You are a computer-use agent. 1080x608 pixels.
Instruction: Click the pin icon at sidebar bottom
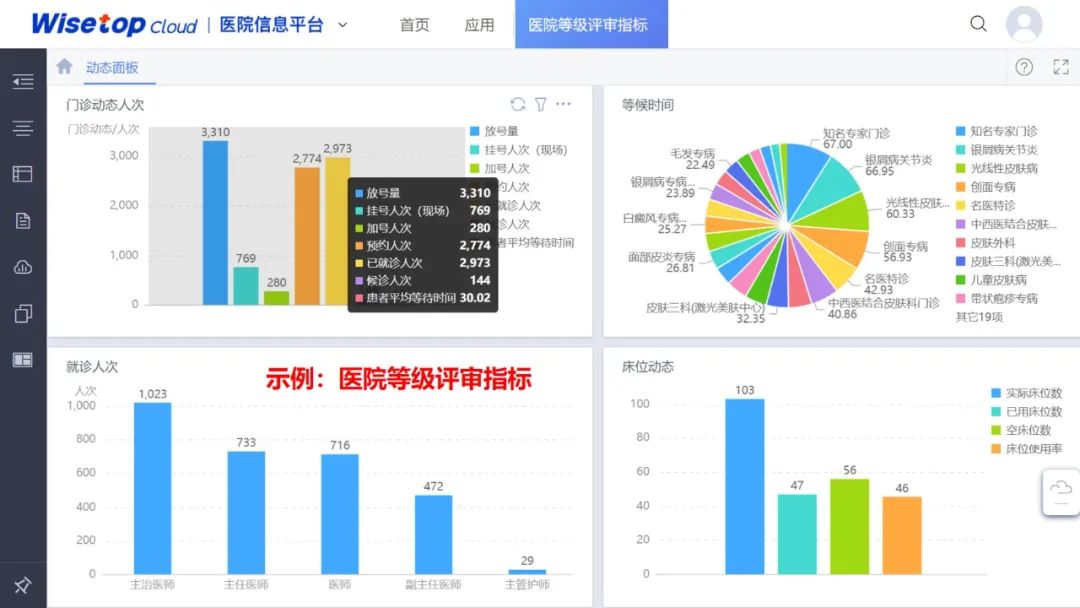tap(23, 585)
